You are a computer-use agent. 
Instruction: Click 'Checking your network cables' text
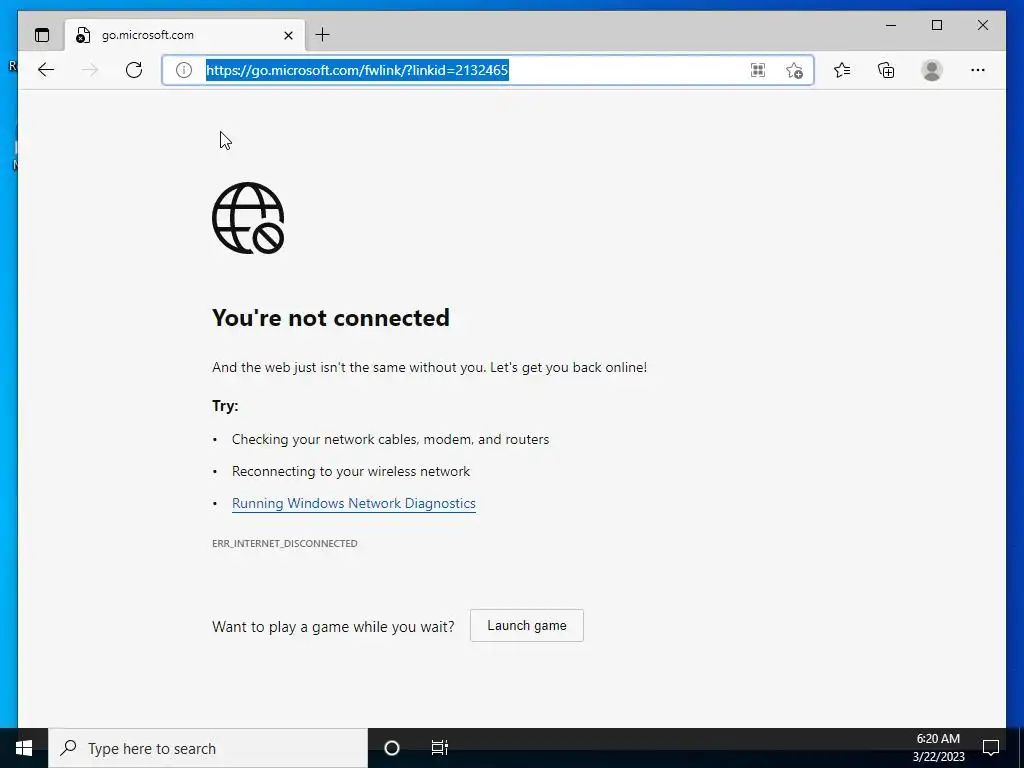coord(391,440)
